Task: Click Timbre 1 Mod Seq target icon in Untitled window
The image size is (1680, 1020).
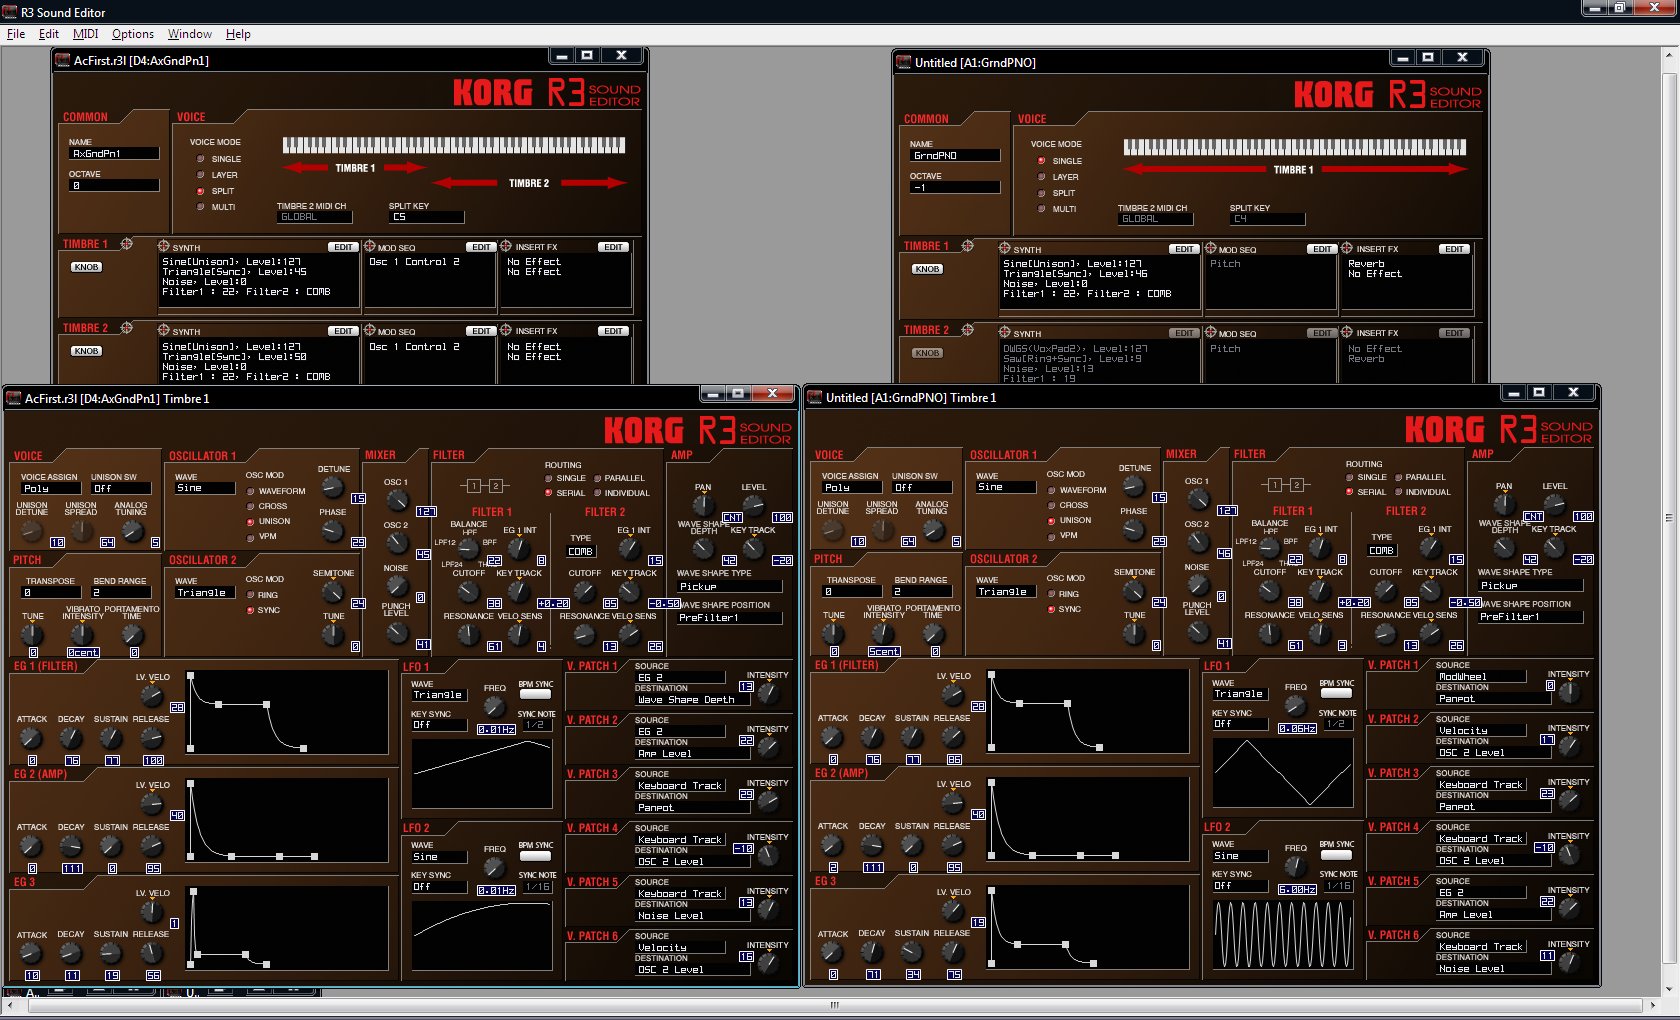Action: [1210, 248]
